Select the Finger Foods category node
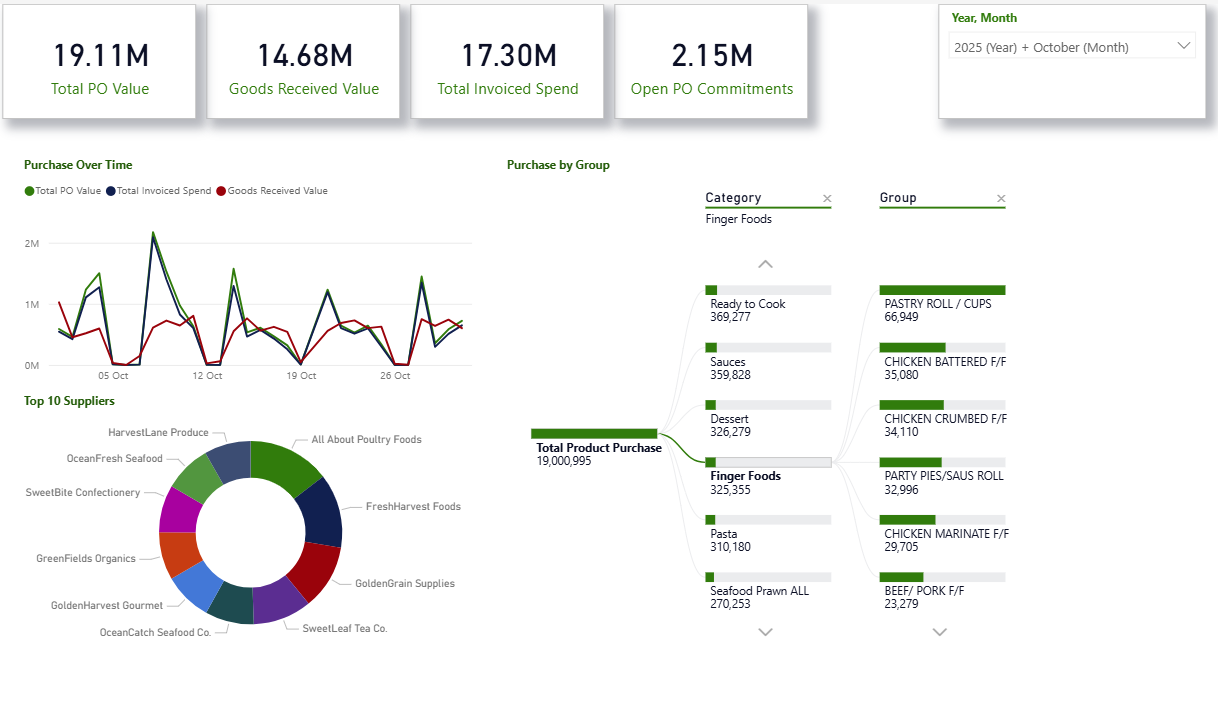 (x=768, y=463)
